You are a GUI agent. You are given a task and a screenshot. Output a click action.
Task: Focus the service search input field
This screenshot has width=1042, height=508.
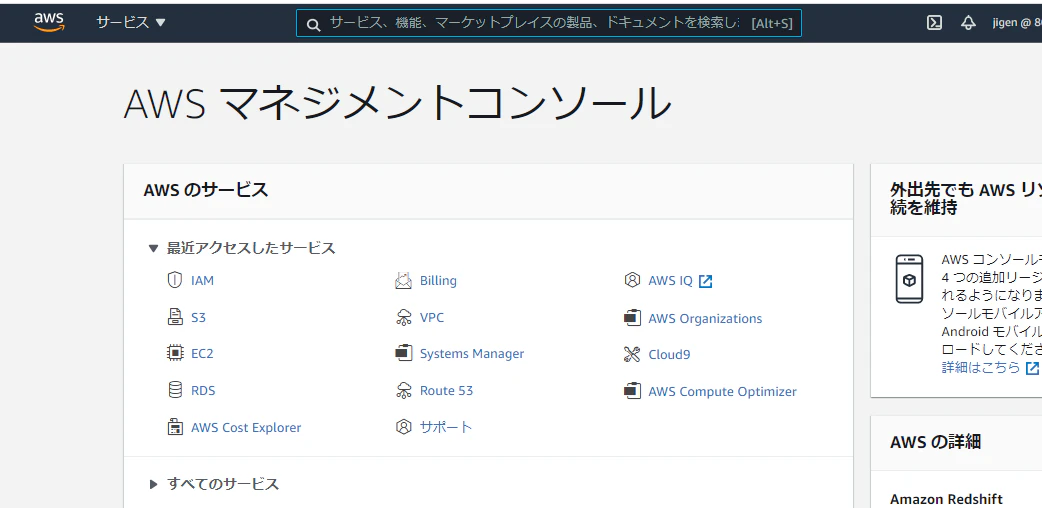548,23
